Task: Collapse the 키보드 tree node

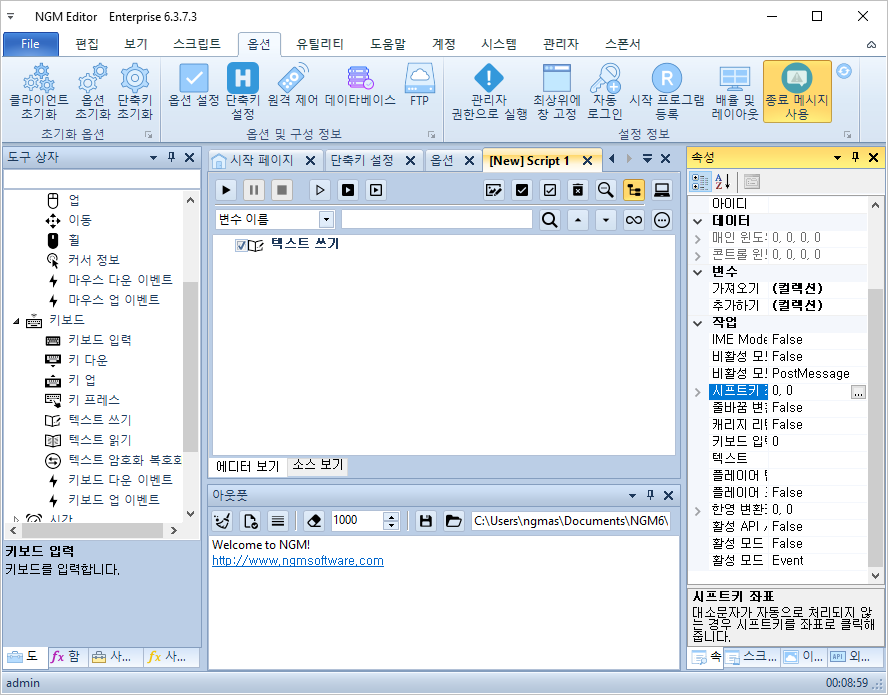Action: coord(16,321)
